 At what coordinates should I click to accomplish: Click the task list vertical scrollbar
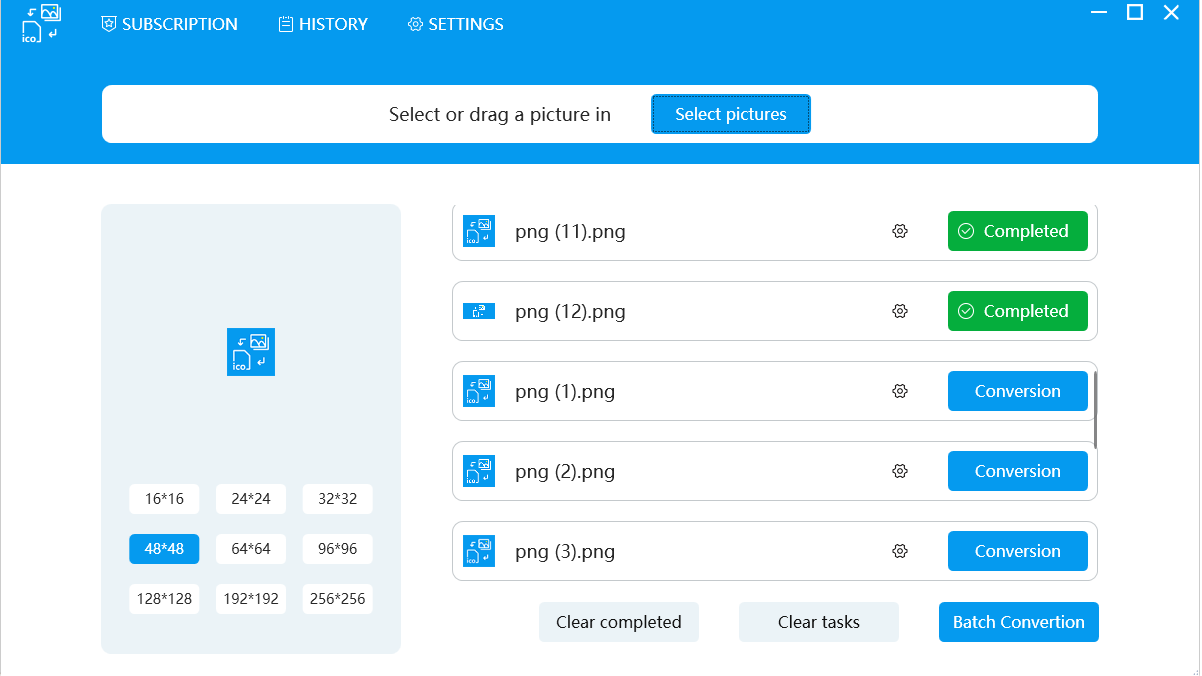(1097, 410)
